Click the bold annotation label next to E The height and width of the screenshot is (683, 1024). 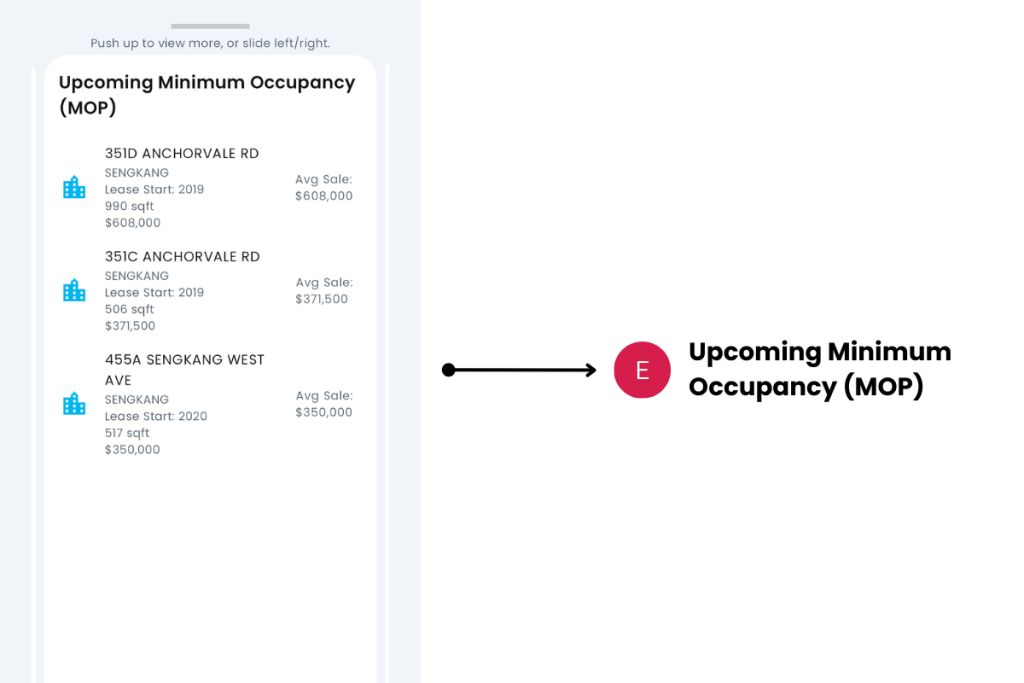click(x=820, y=369)
